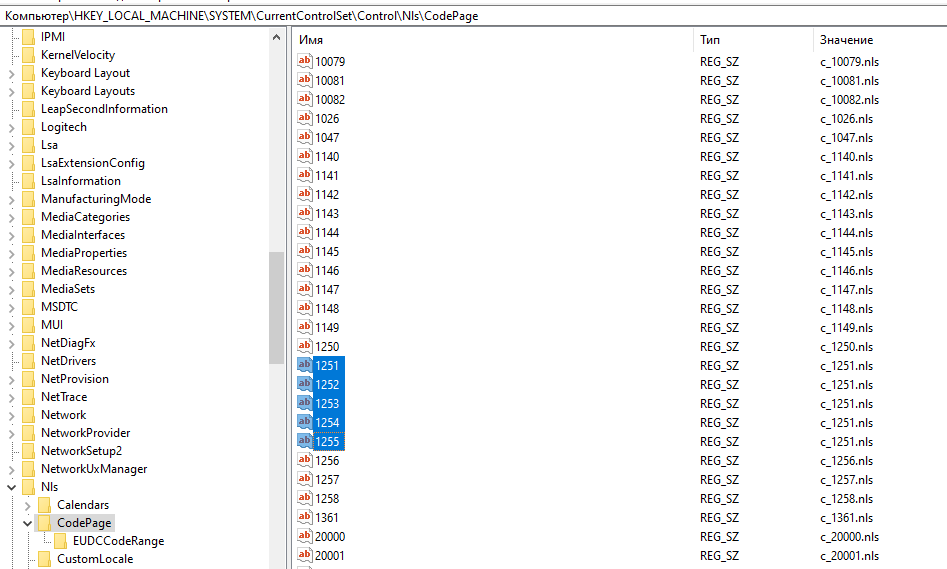Image resolution: width=947 pixels, height=569 pixels.
Task: Click the string icon of value 1143
Action: click(x=304, y=213)
